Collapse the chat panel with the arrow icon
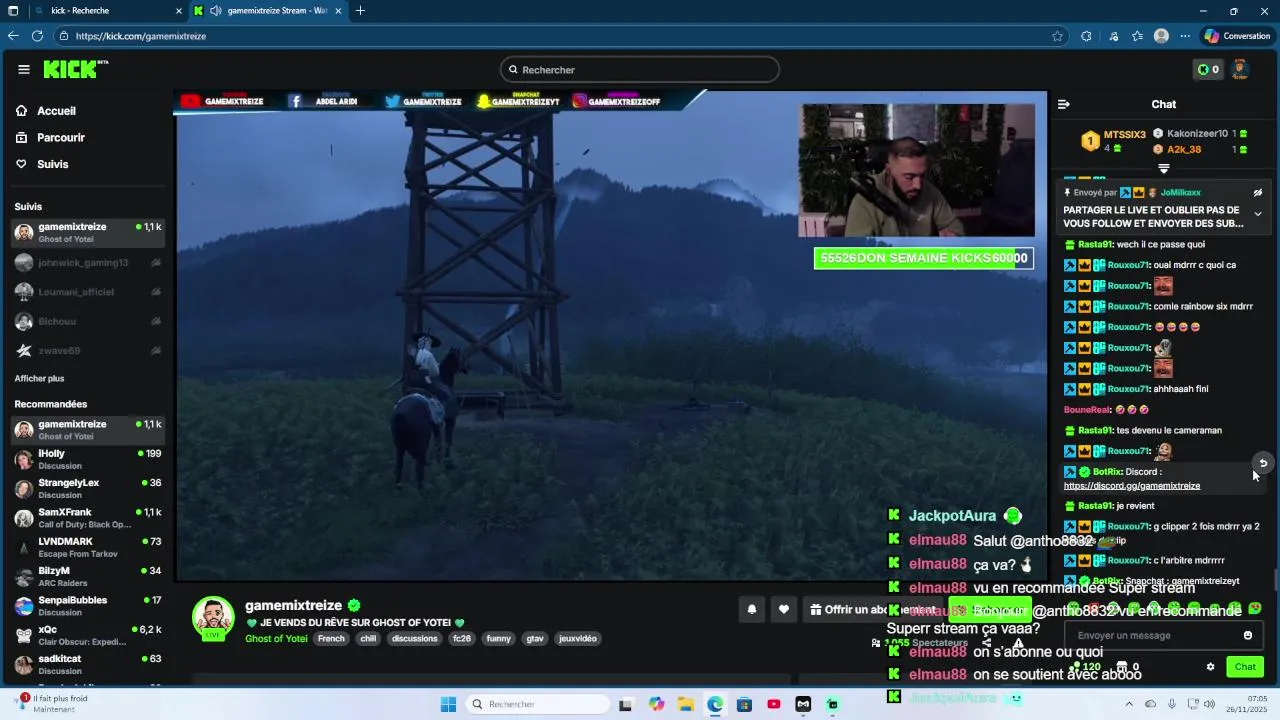The image size is (1280, 720). coord(1064,104)
